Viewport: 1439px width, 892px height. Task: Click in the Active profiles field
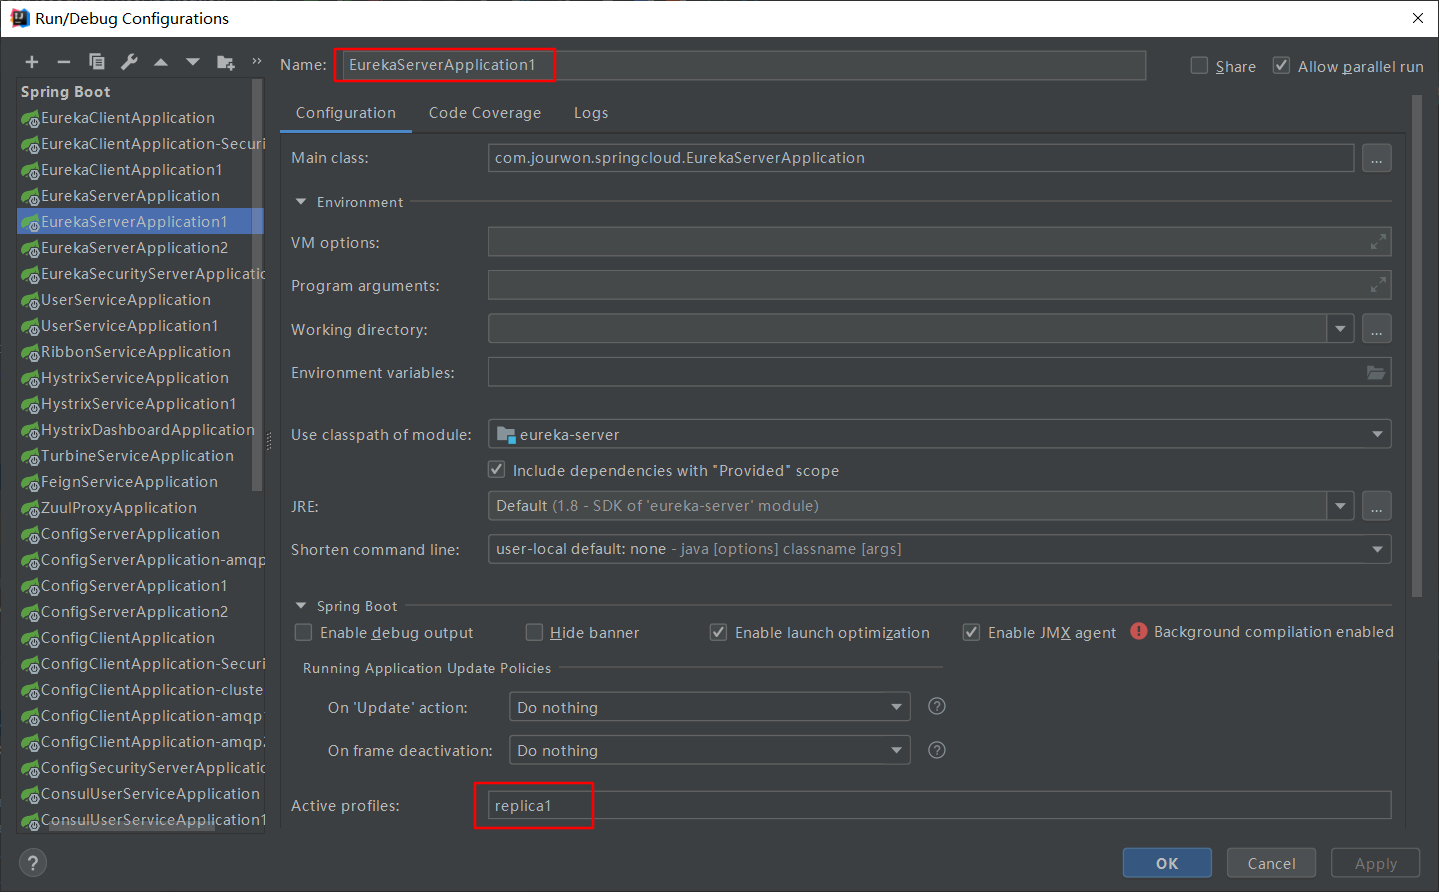[939, 805]
